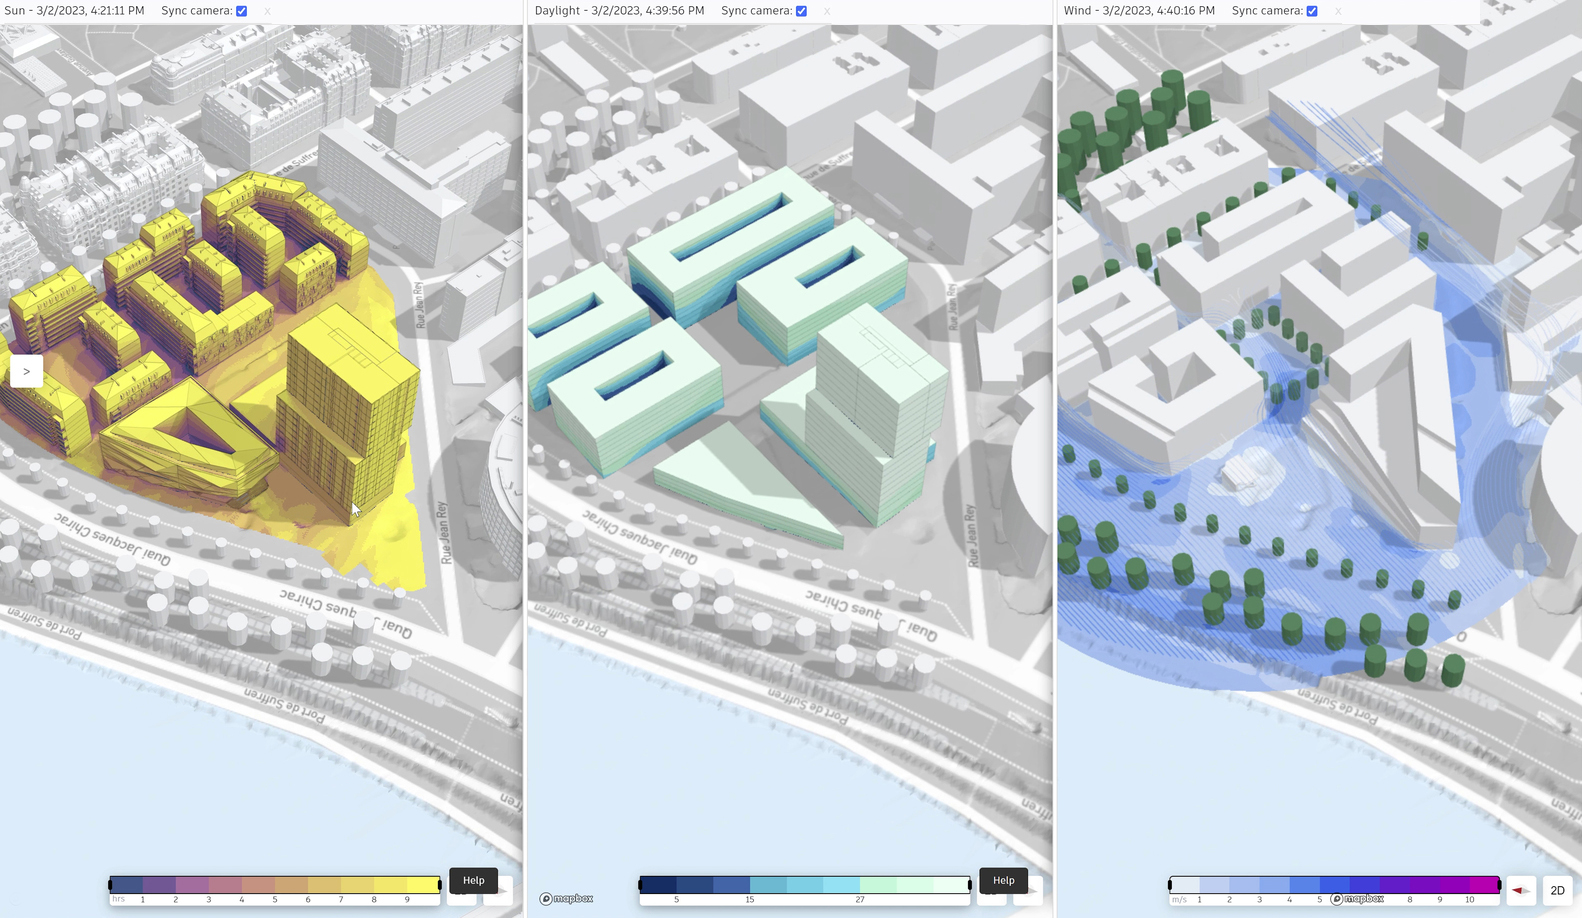Click the dark navy swatch on daylight legend

pyautogui.click(x=658, y=885)
